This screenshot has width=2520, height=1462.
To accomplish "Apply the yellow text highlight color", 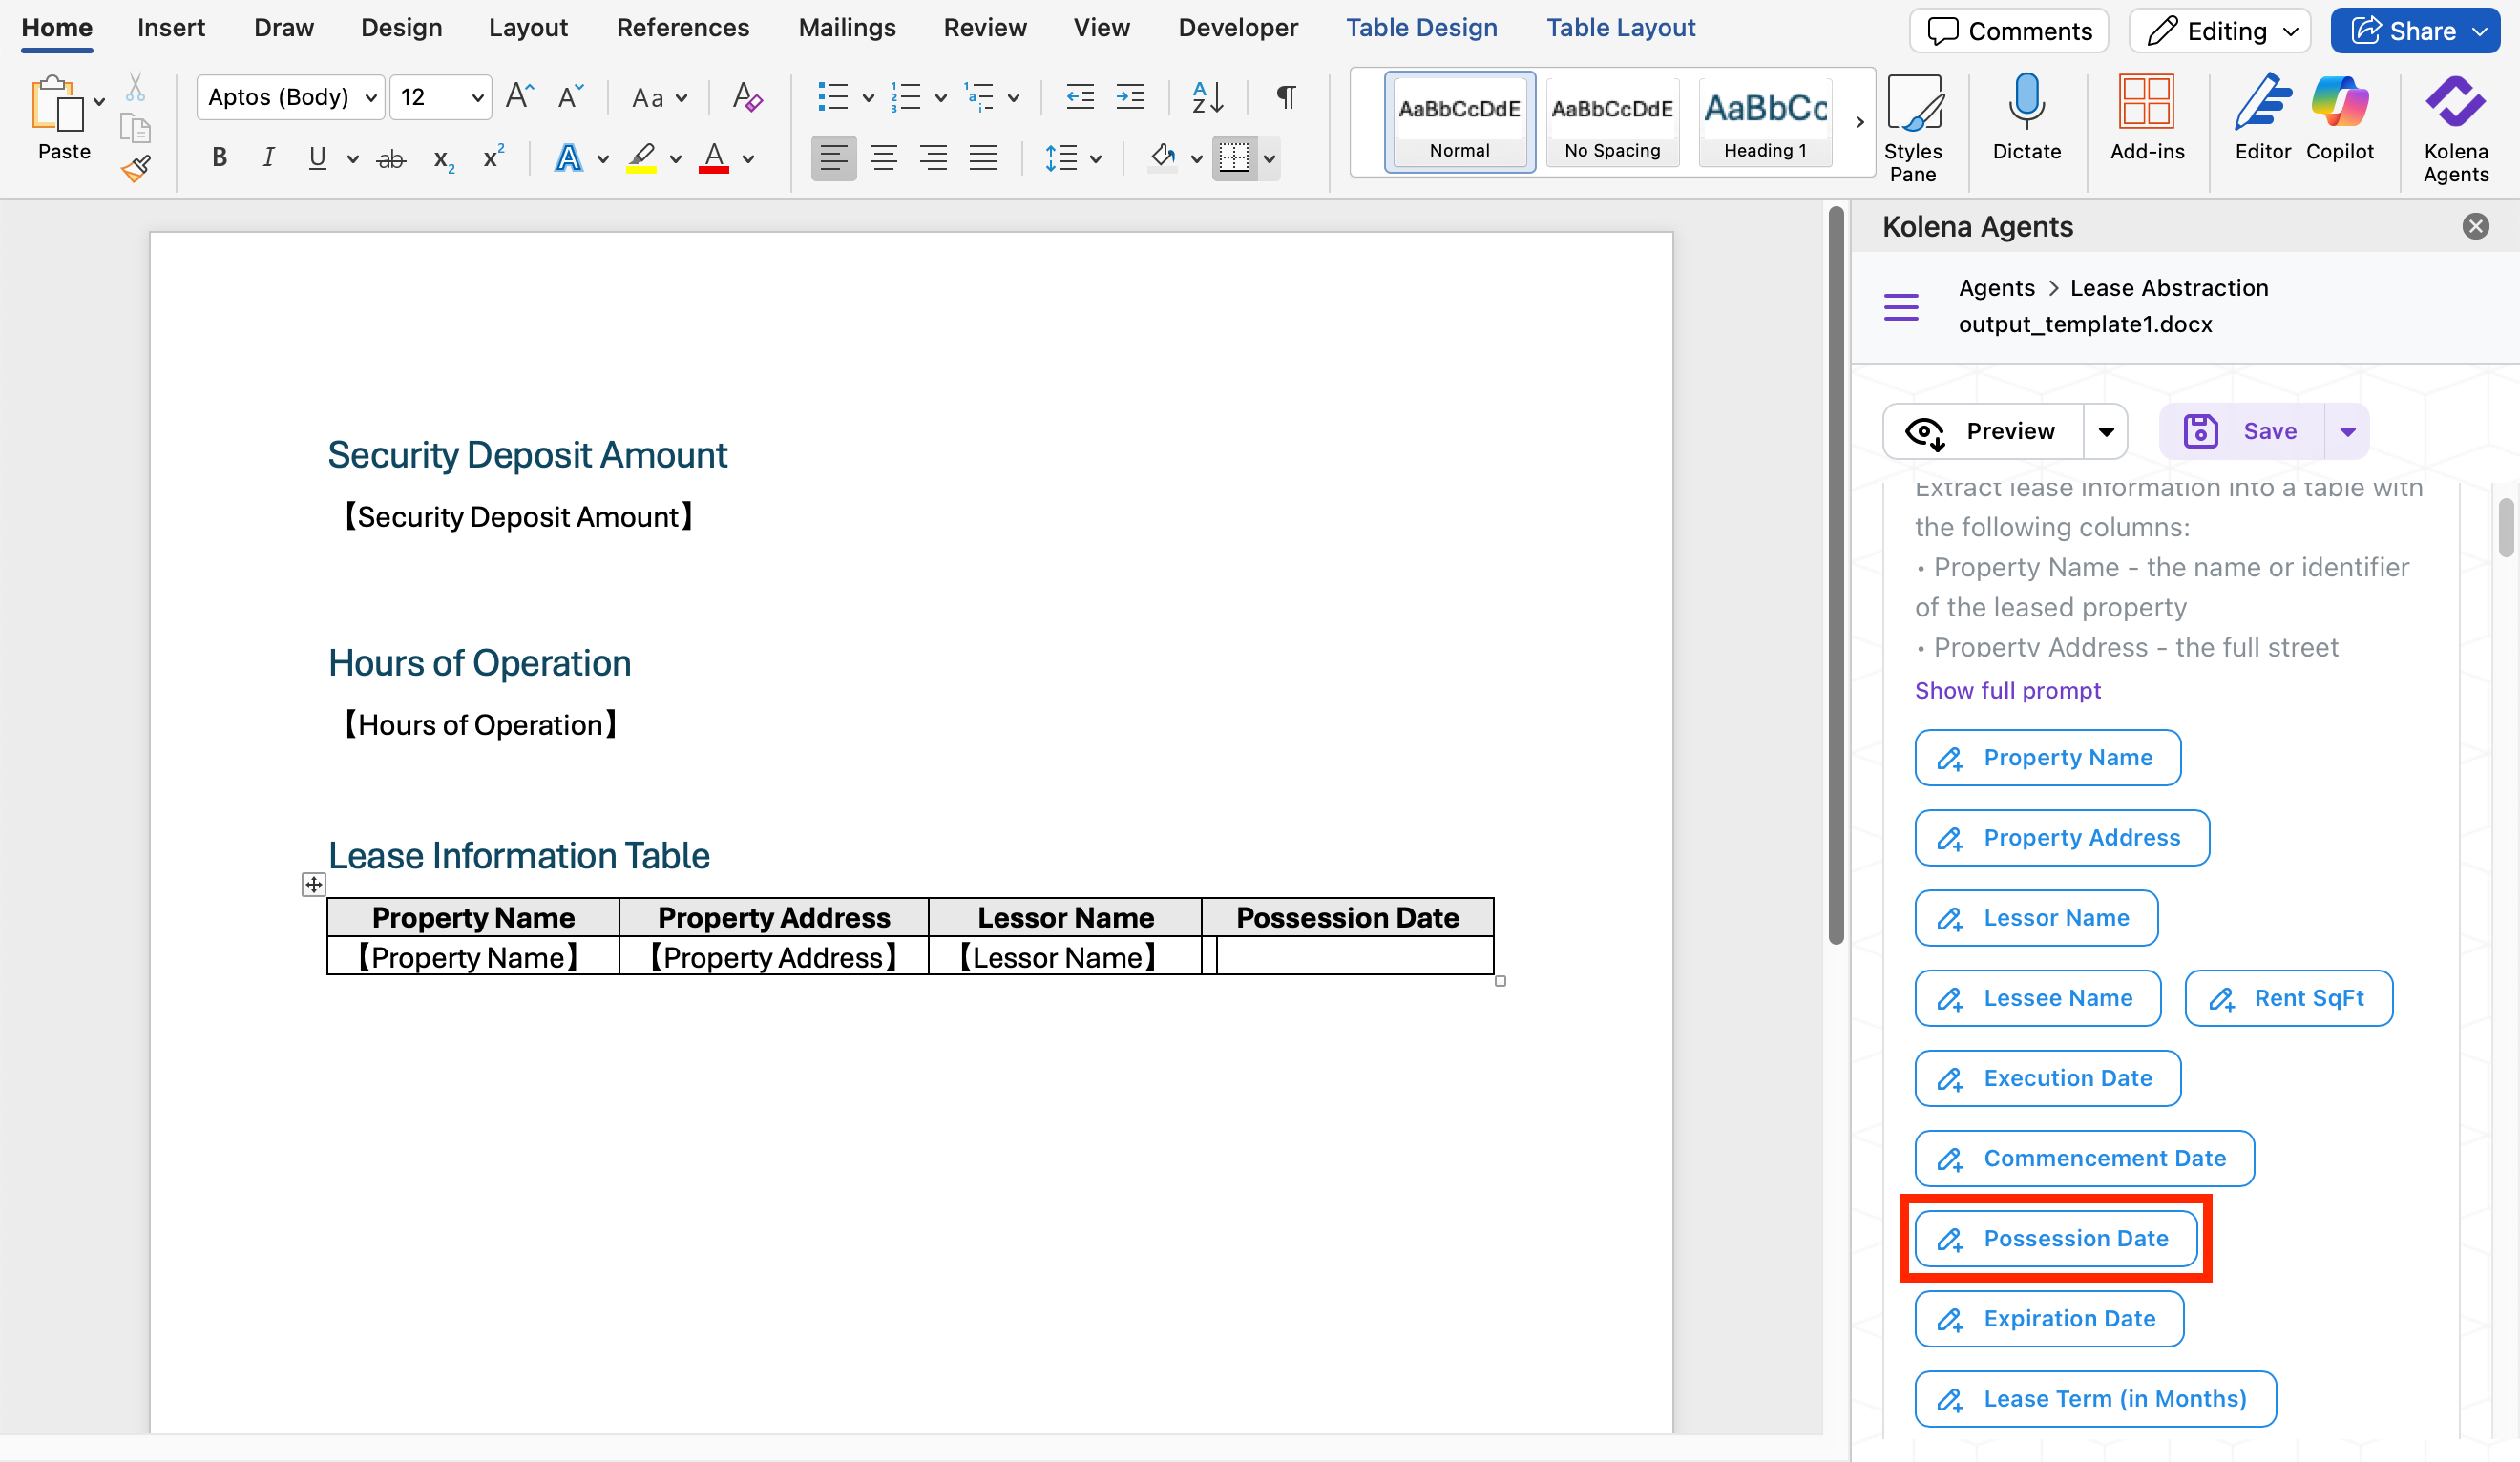I will click(x=641, y=158).
